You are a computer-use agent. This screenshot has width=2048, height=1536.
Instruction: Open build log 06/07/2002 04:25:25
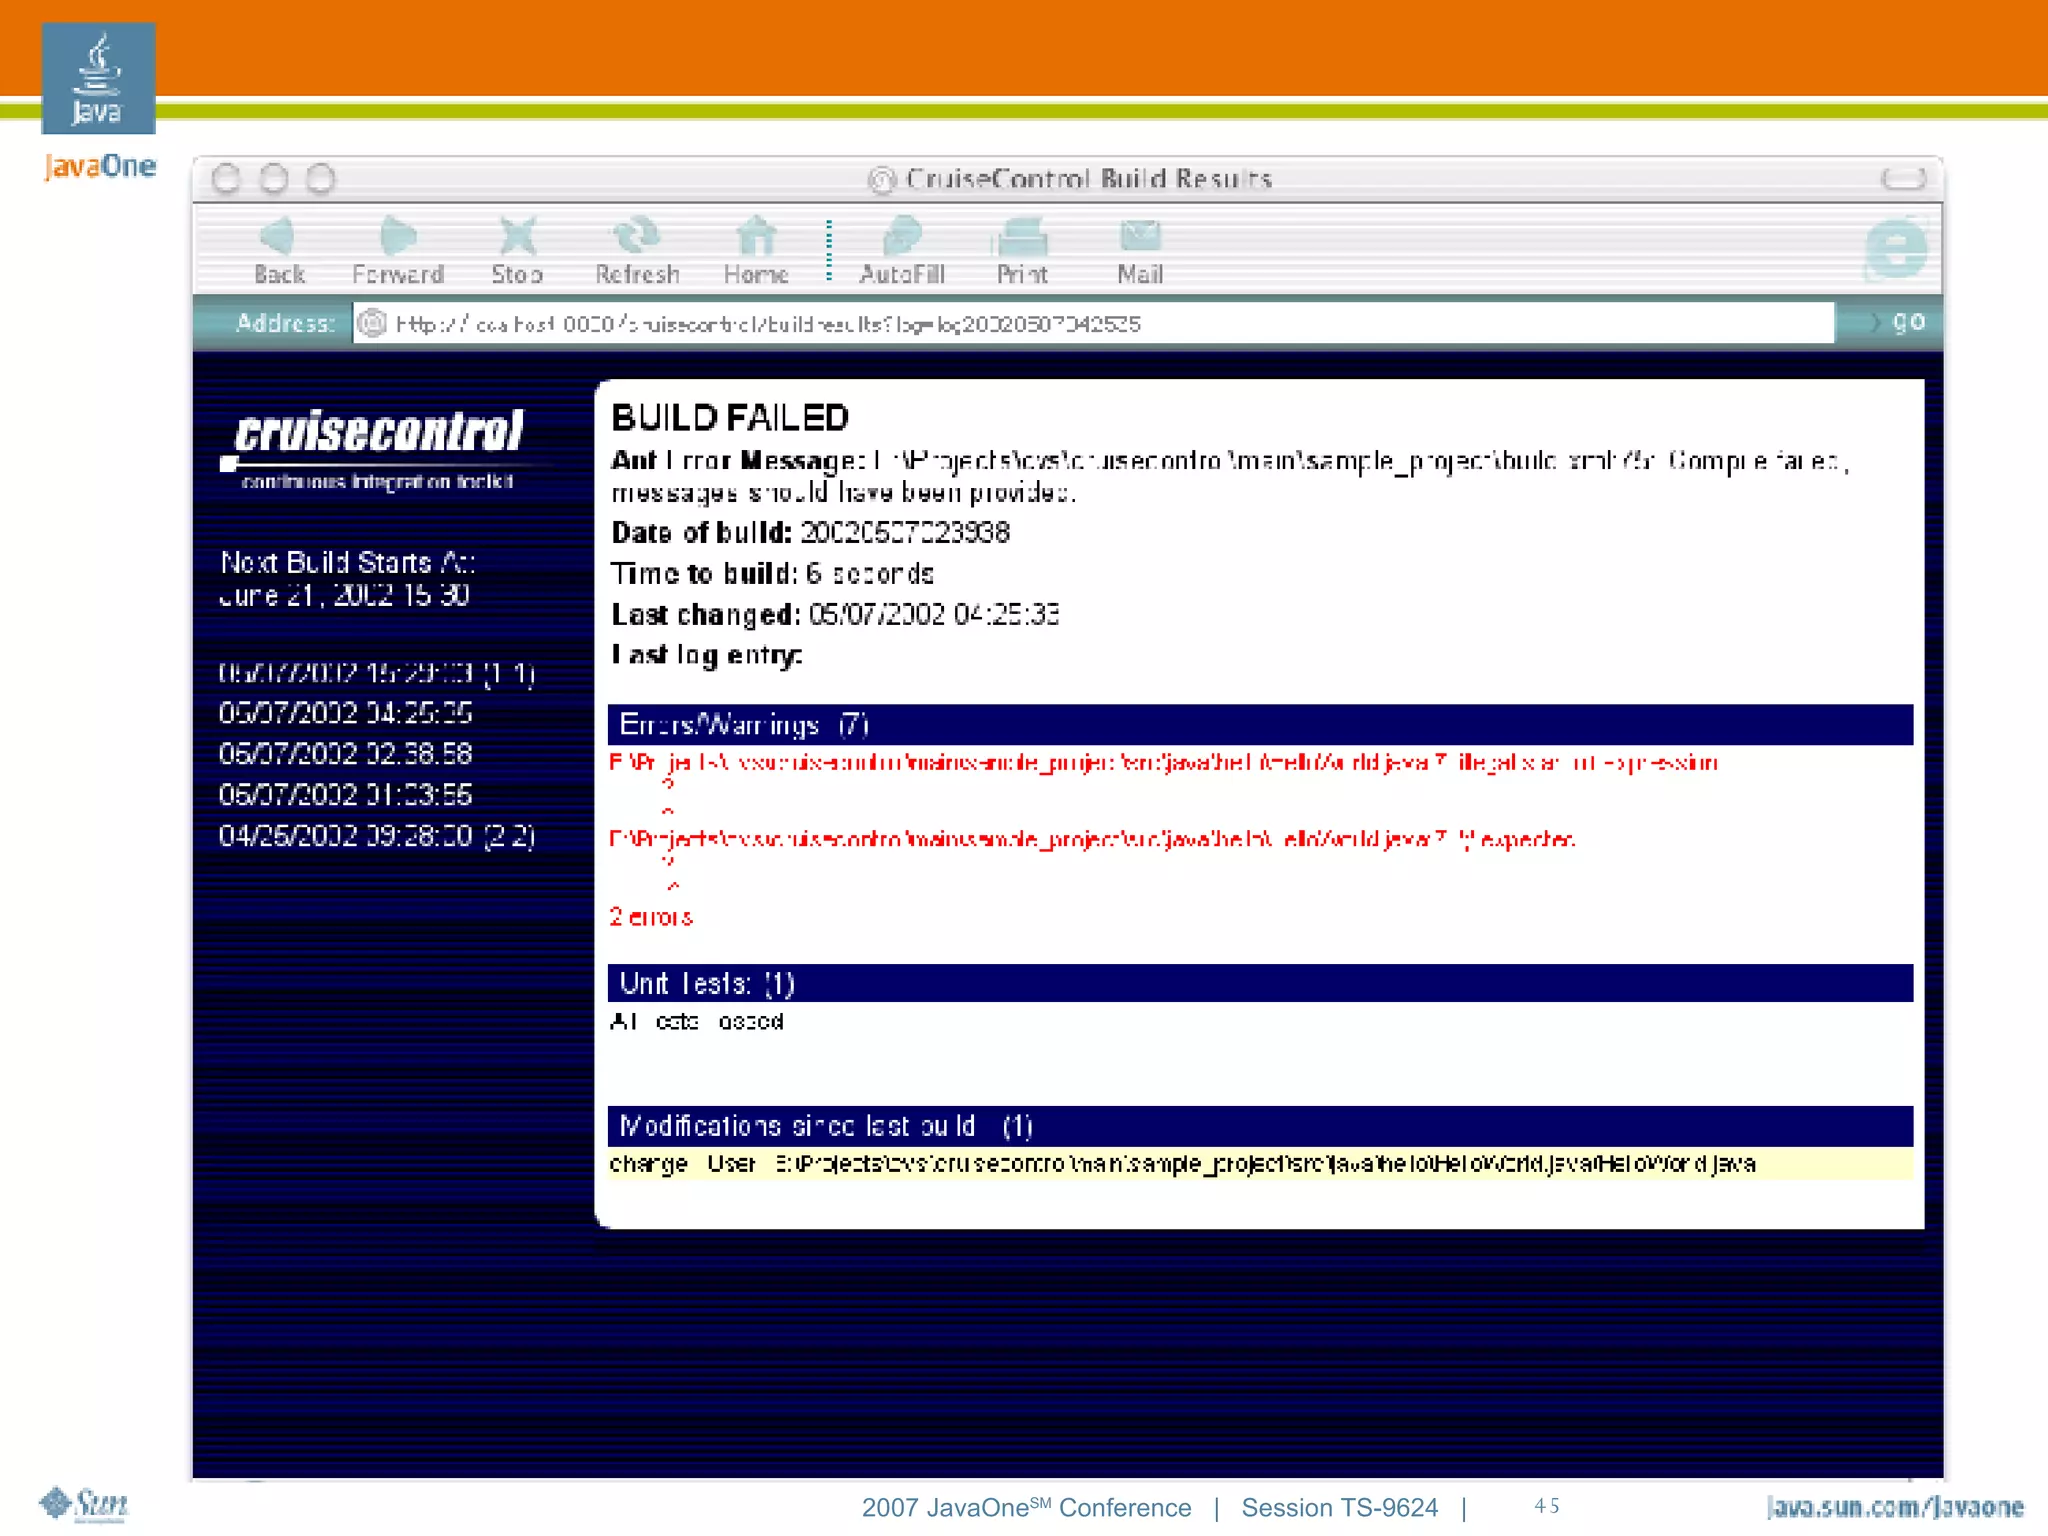pyautogui.click(x=345, y=713)
